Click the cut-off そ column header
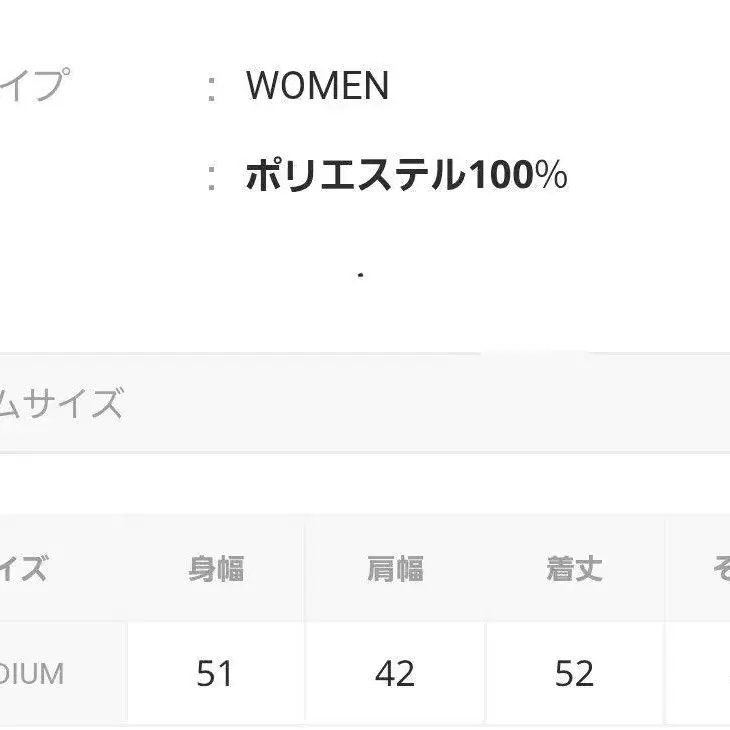 pyautogui.click(x=720, y=569)
